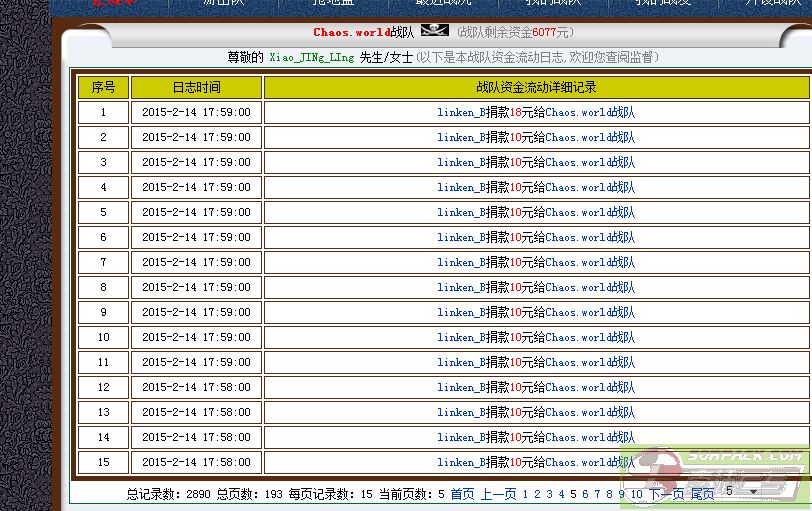The image size is (812, 511).
Task: Select the timestamp cell in row 15
Action: [x=196, y=462]
